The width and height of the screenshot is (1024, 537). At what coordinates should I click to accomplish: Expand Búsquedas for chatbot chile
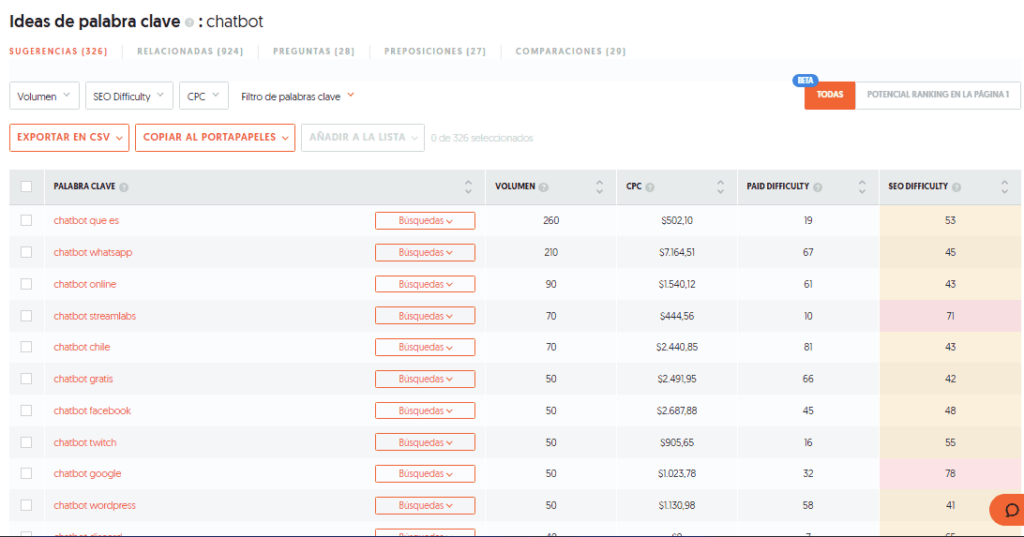[425, 347]
